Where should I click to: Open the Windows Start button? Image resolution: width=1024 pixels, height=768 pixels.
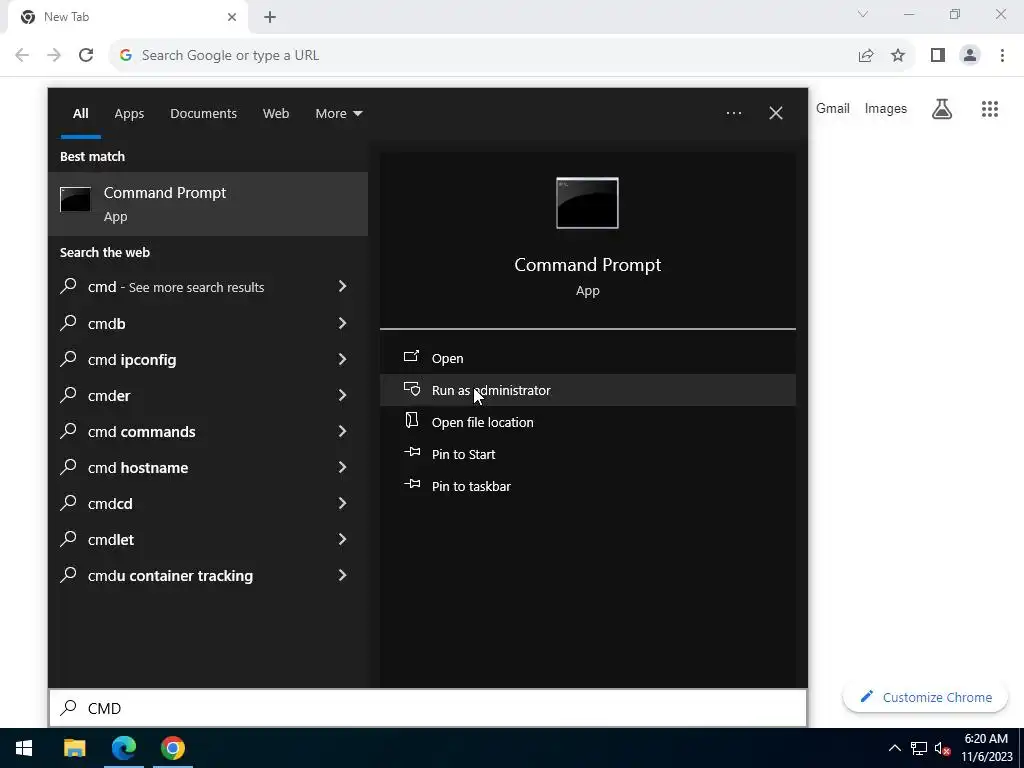[24, 748]
